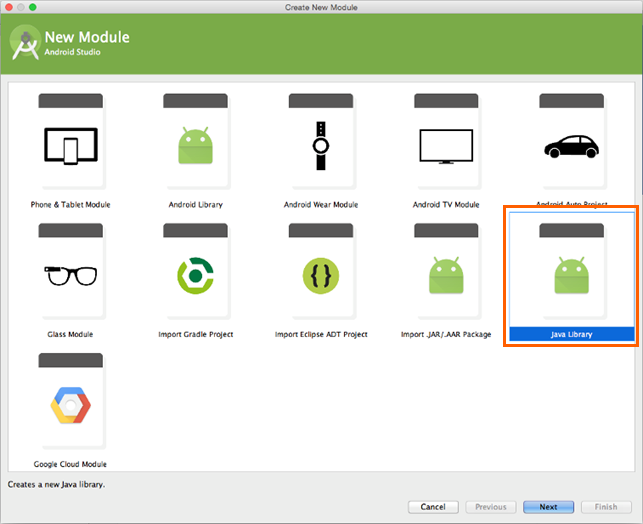643x524 pixels.
Task: Click the Finish button
Action: tap(606, 507)
